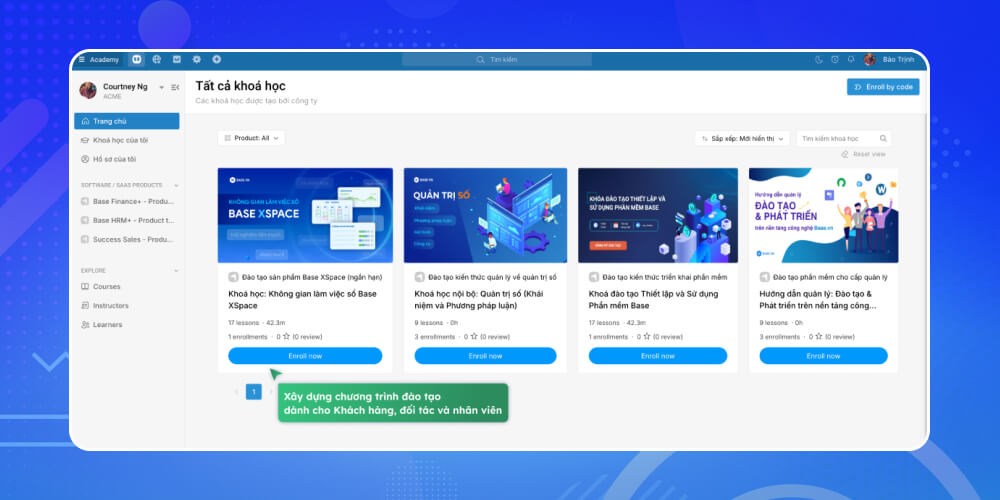Image resolution: width=1000 pixels, height=500 pixels.
Task: Select Khoá học của tôi in sidebar
Action: click(x=120, y=140)
